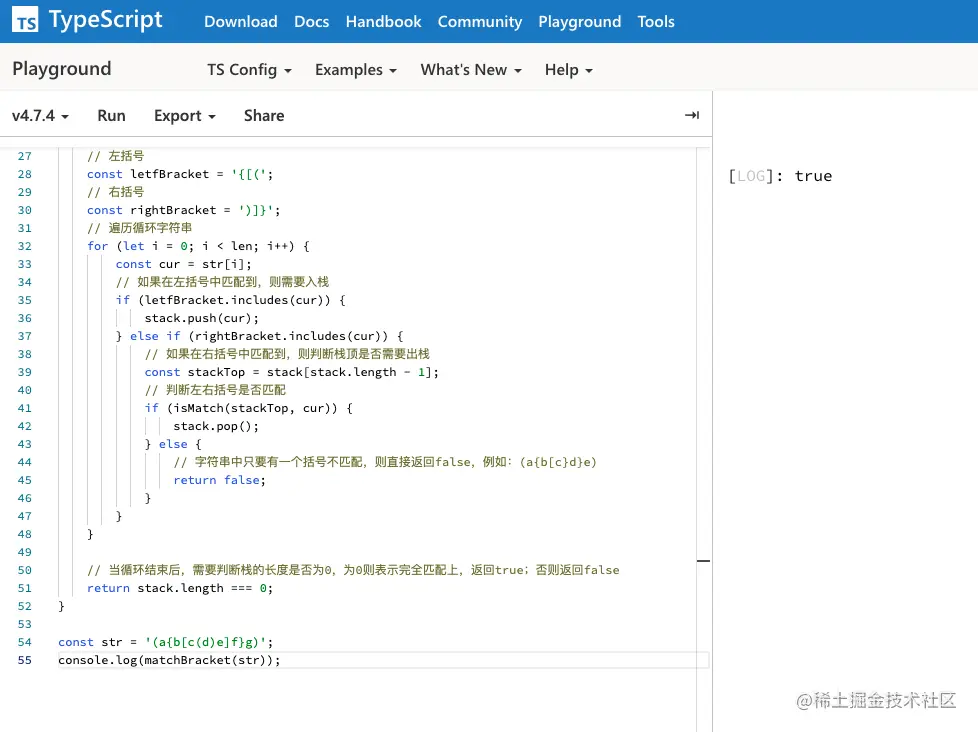Image resolution: width=978 pixels, height=732 pixels.
Task: Click the const cur = str[i] line
Action: click(x=183, y=264)
